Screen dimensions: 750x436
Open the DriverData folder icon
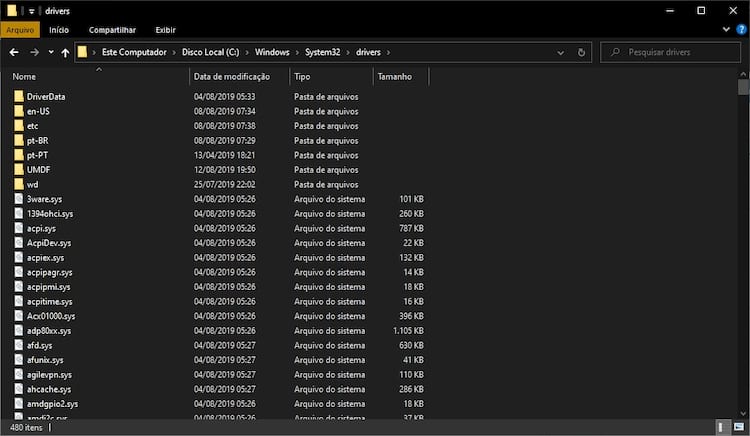19,97
